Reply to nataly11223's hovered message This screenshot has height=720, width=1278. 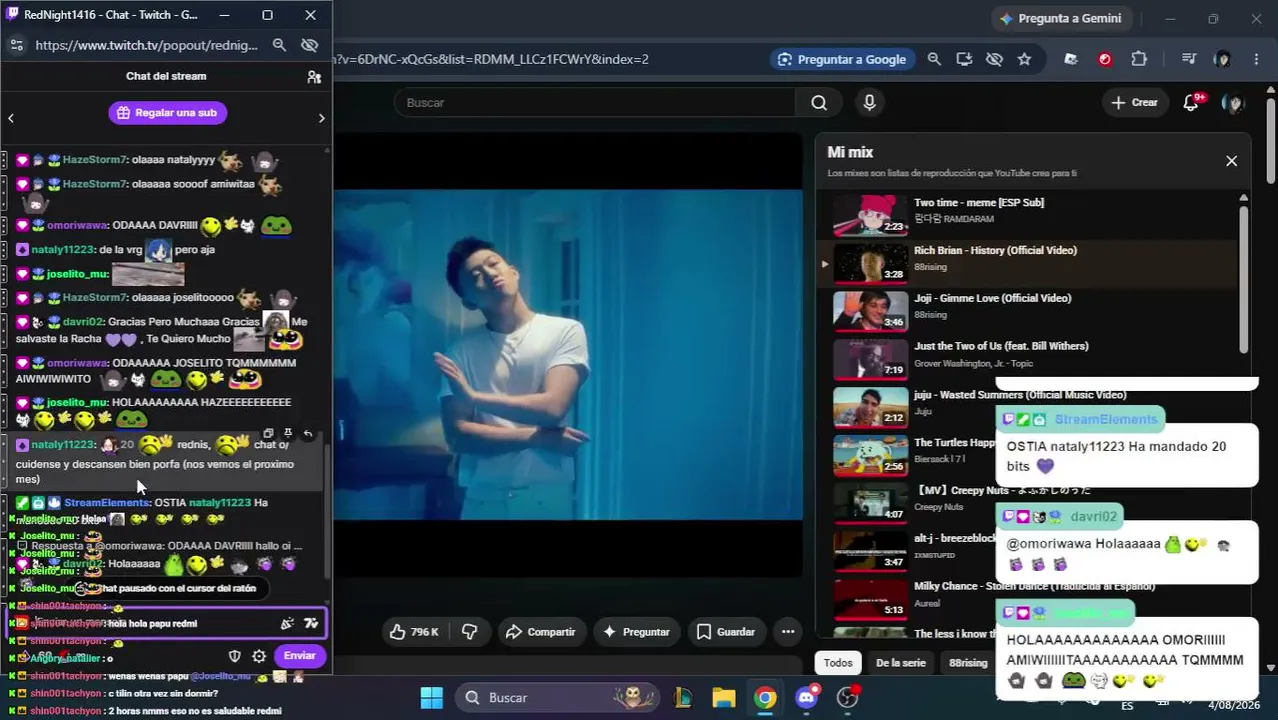point(308,433)
